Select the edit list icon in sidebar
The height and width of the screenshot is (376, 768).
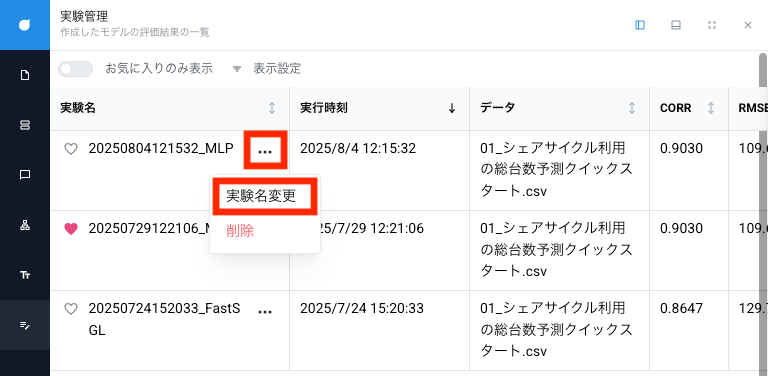[24, 325]
